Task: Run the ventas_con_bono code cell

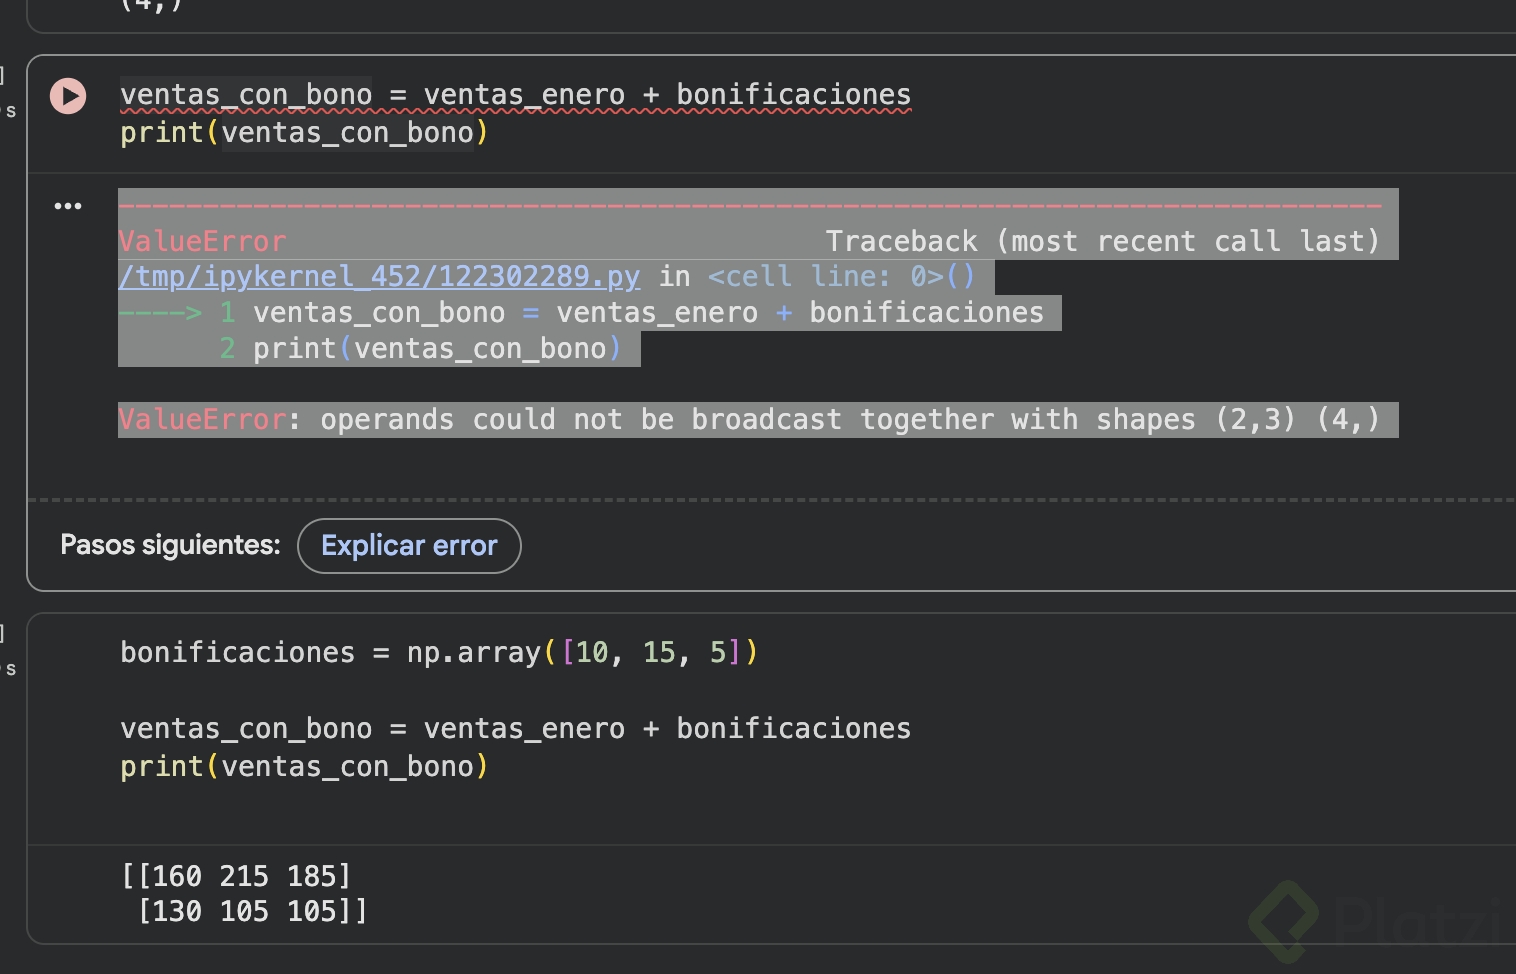Action: pos(68,96)
